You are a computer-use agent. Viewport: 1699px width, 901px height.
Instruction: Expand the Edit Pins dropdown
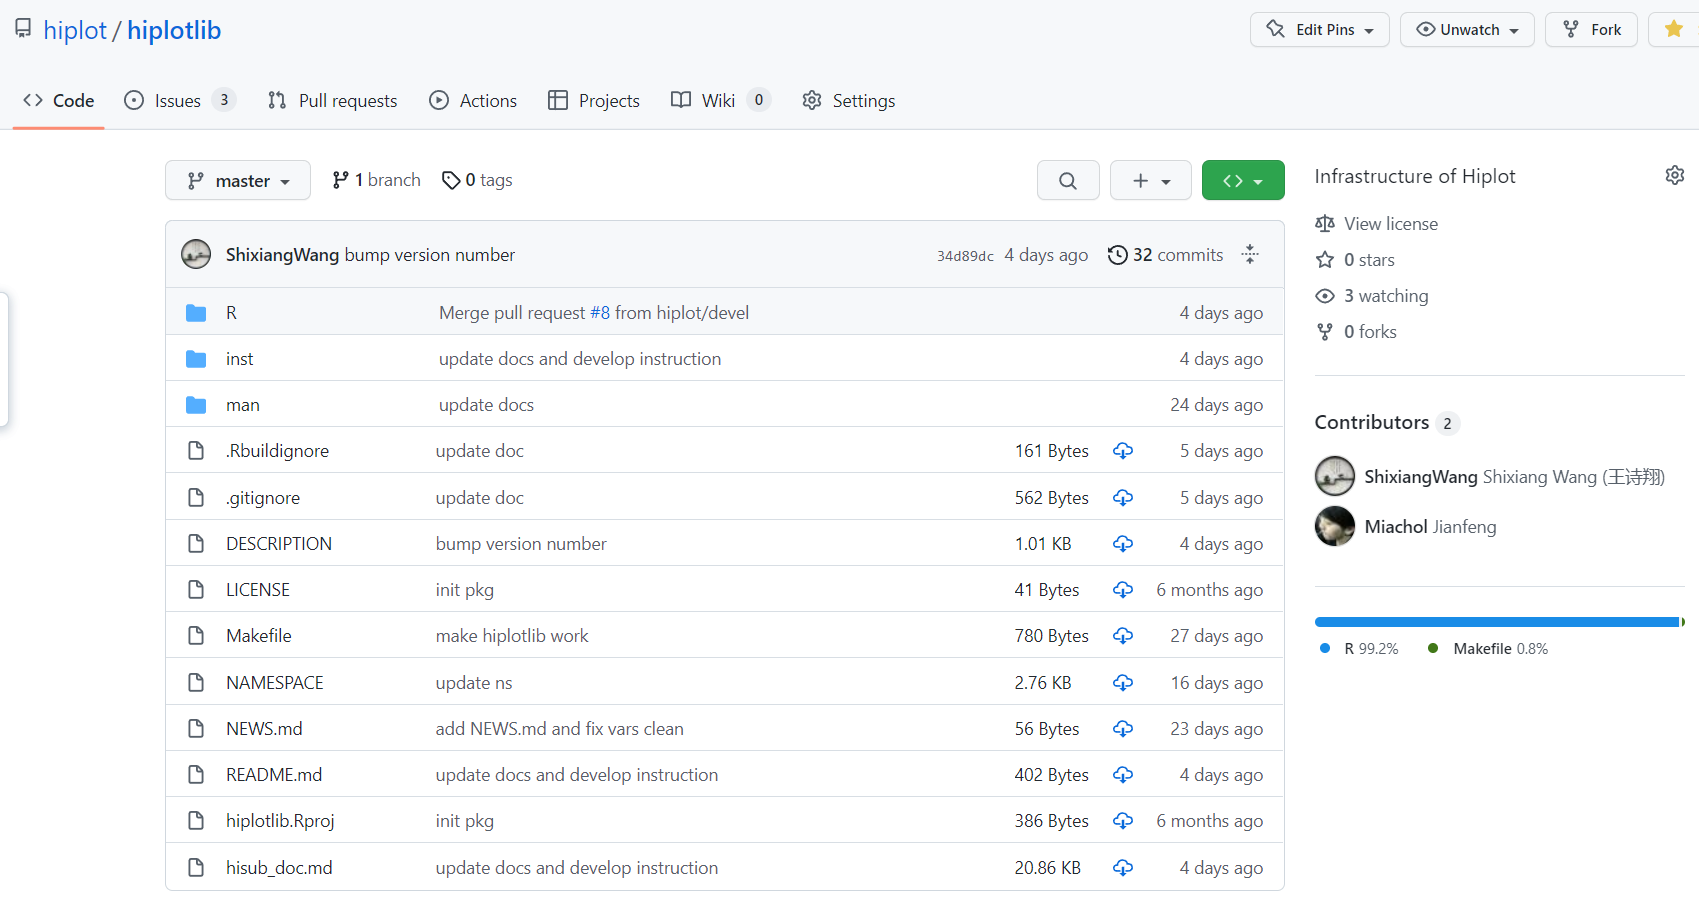click(x=1319, y=30)
